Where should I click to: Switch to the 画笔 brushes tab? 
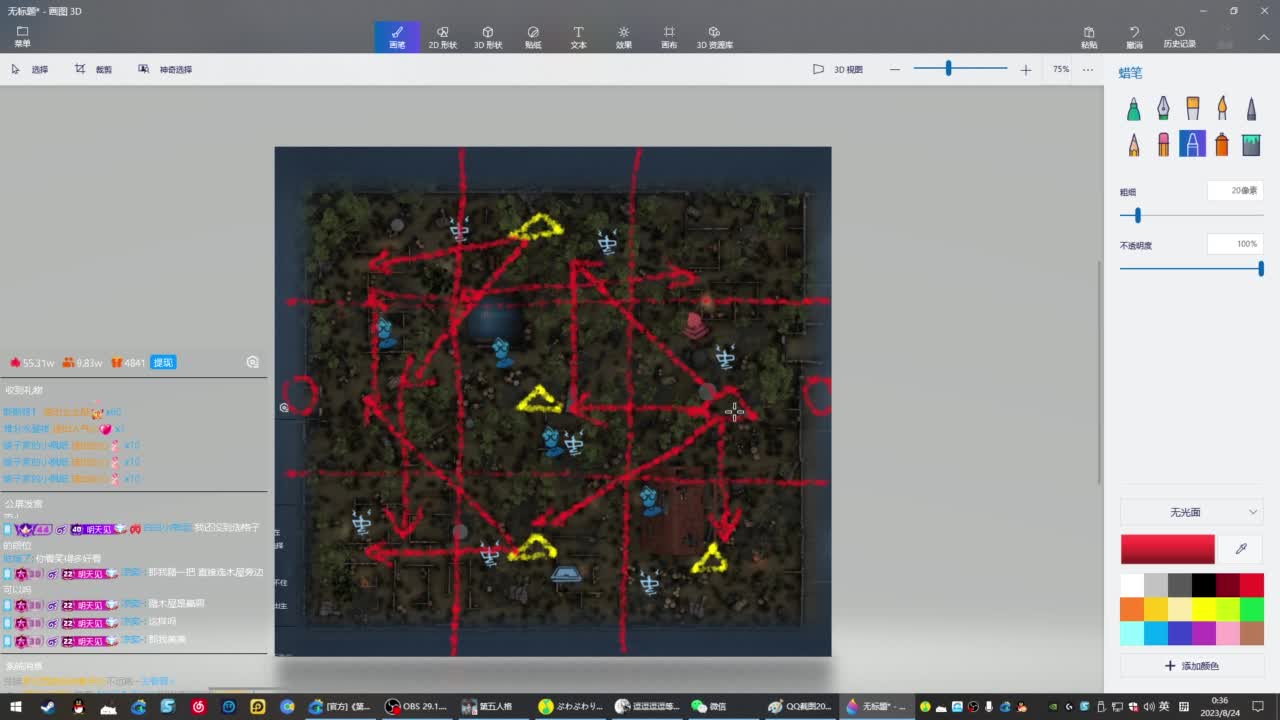pyautogui.click(x=397, y=37)
